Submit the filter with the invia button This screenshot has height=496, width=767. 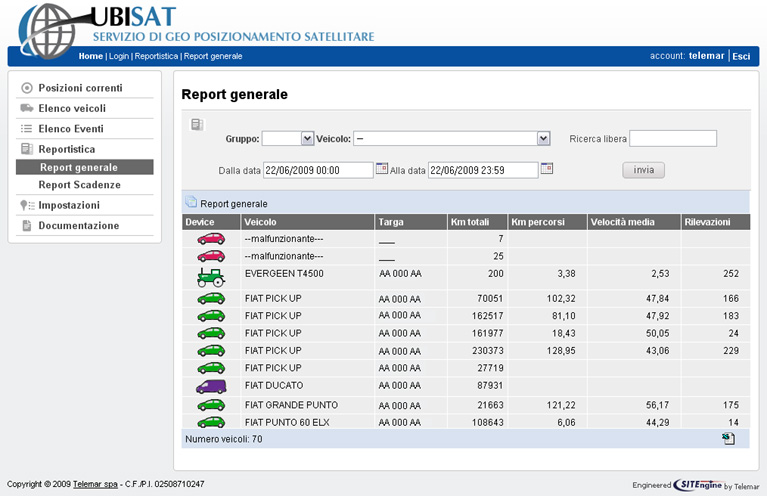click(643, 170)
